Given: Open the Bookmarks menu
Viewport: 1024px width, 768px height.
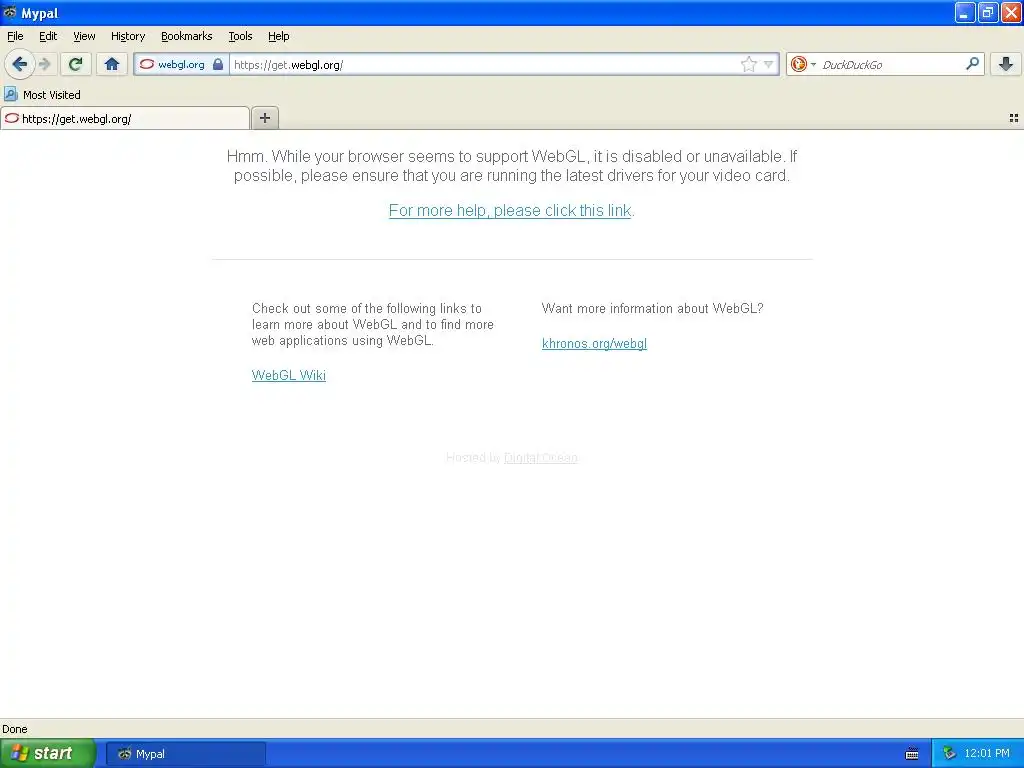Looking at the screenshot, I should tap(187, 36).
